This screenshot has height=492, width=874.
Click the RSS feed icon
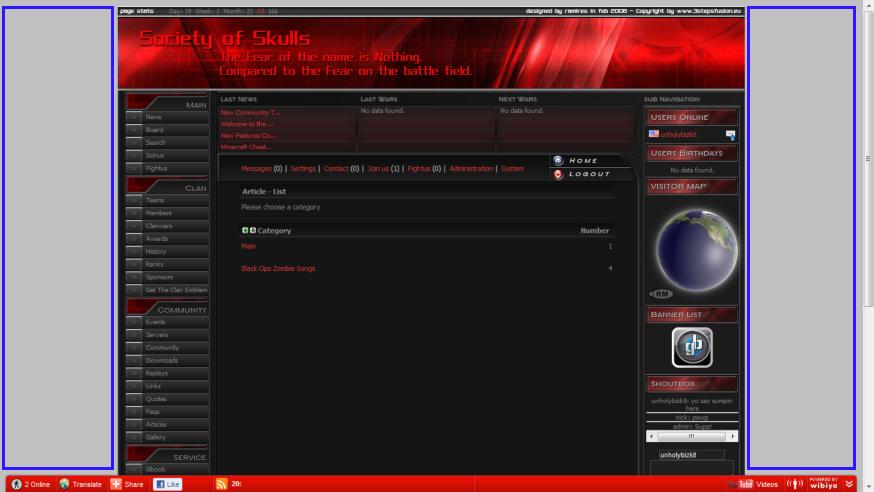click(221, 484)
